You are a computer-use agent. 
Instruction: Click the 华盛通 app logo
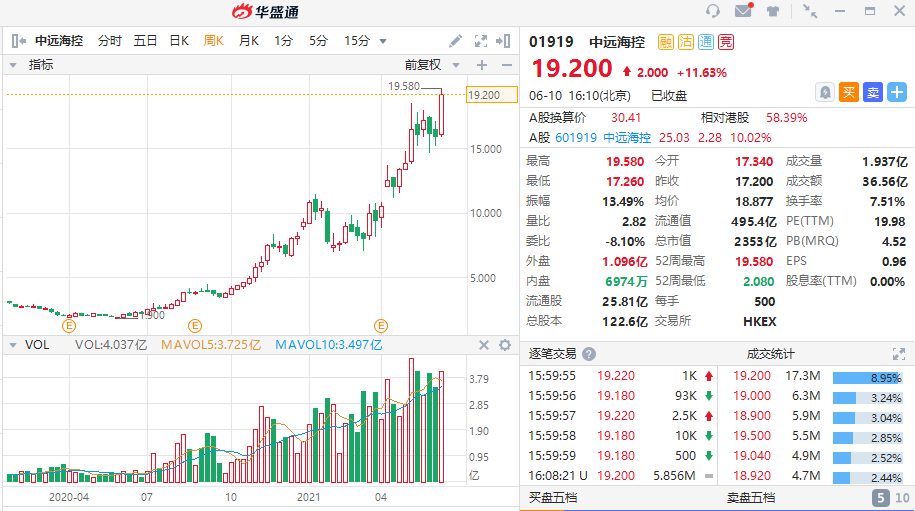(266, 11)
